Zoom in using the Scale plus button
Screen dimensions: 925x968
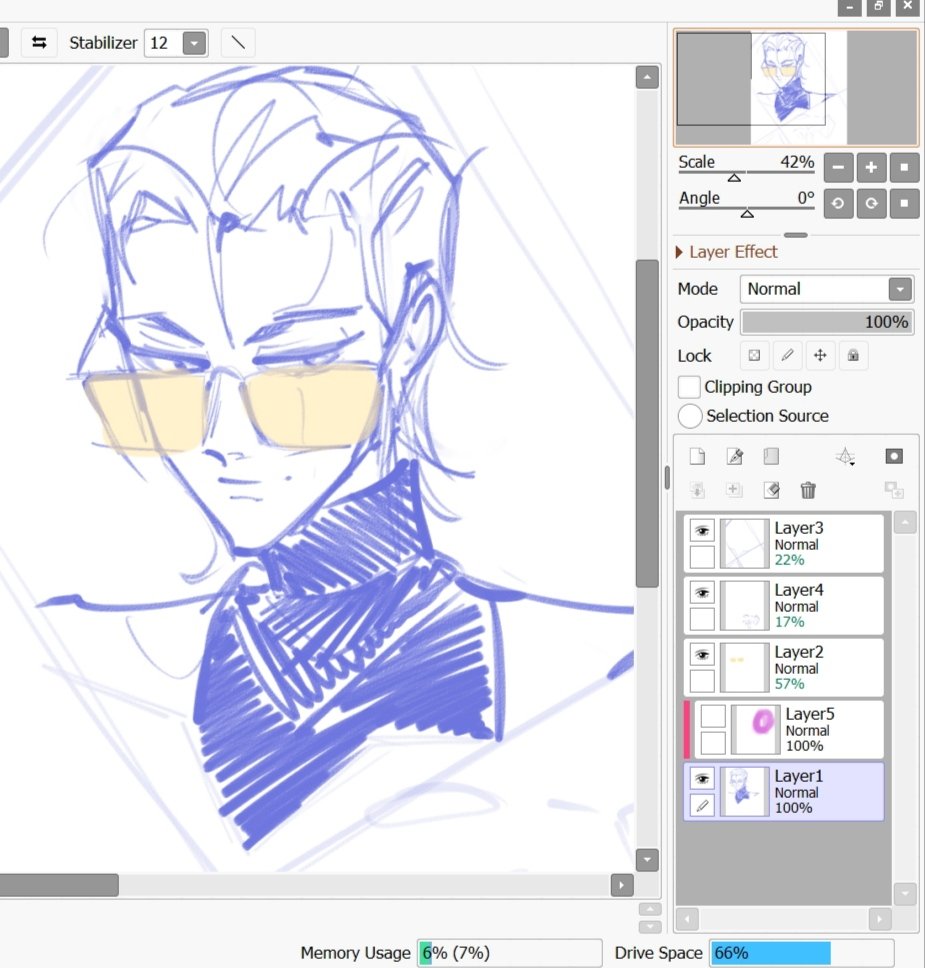point(870,167)
